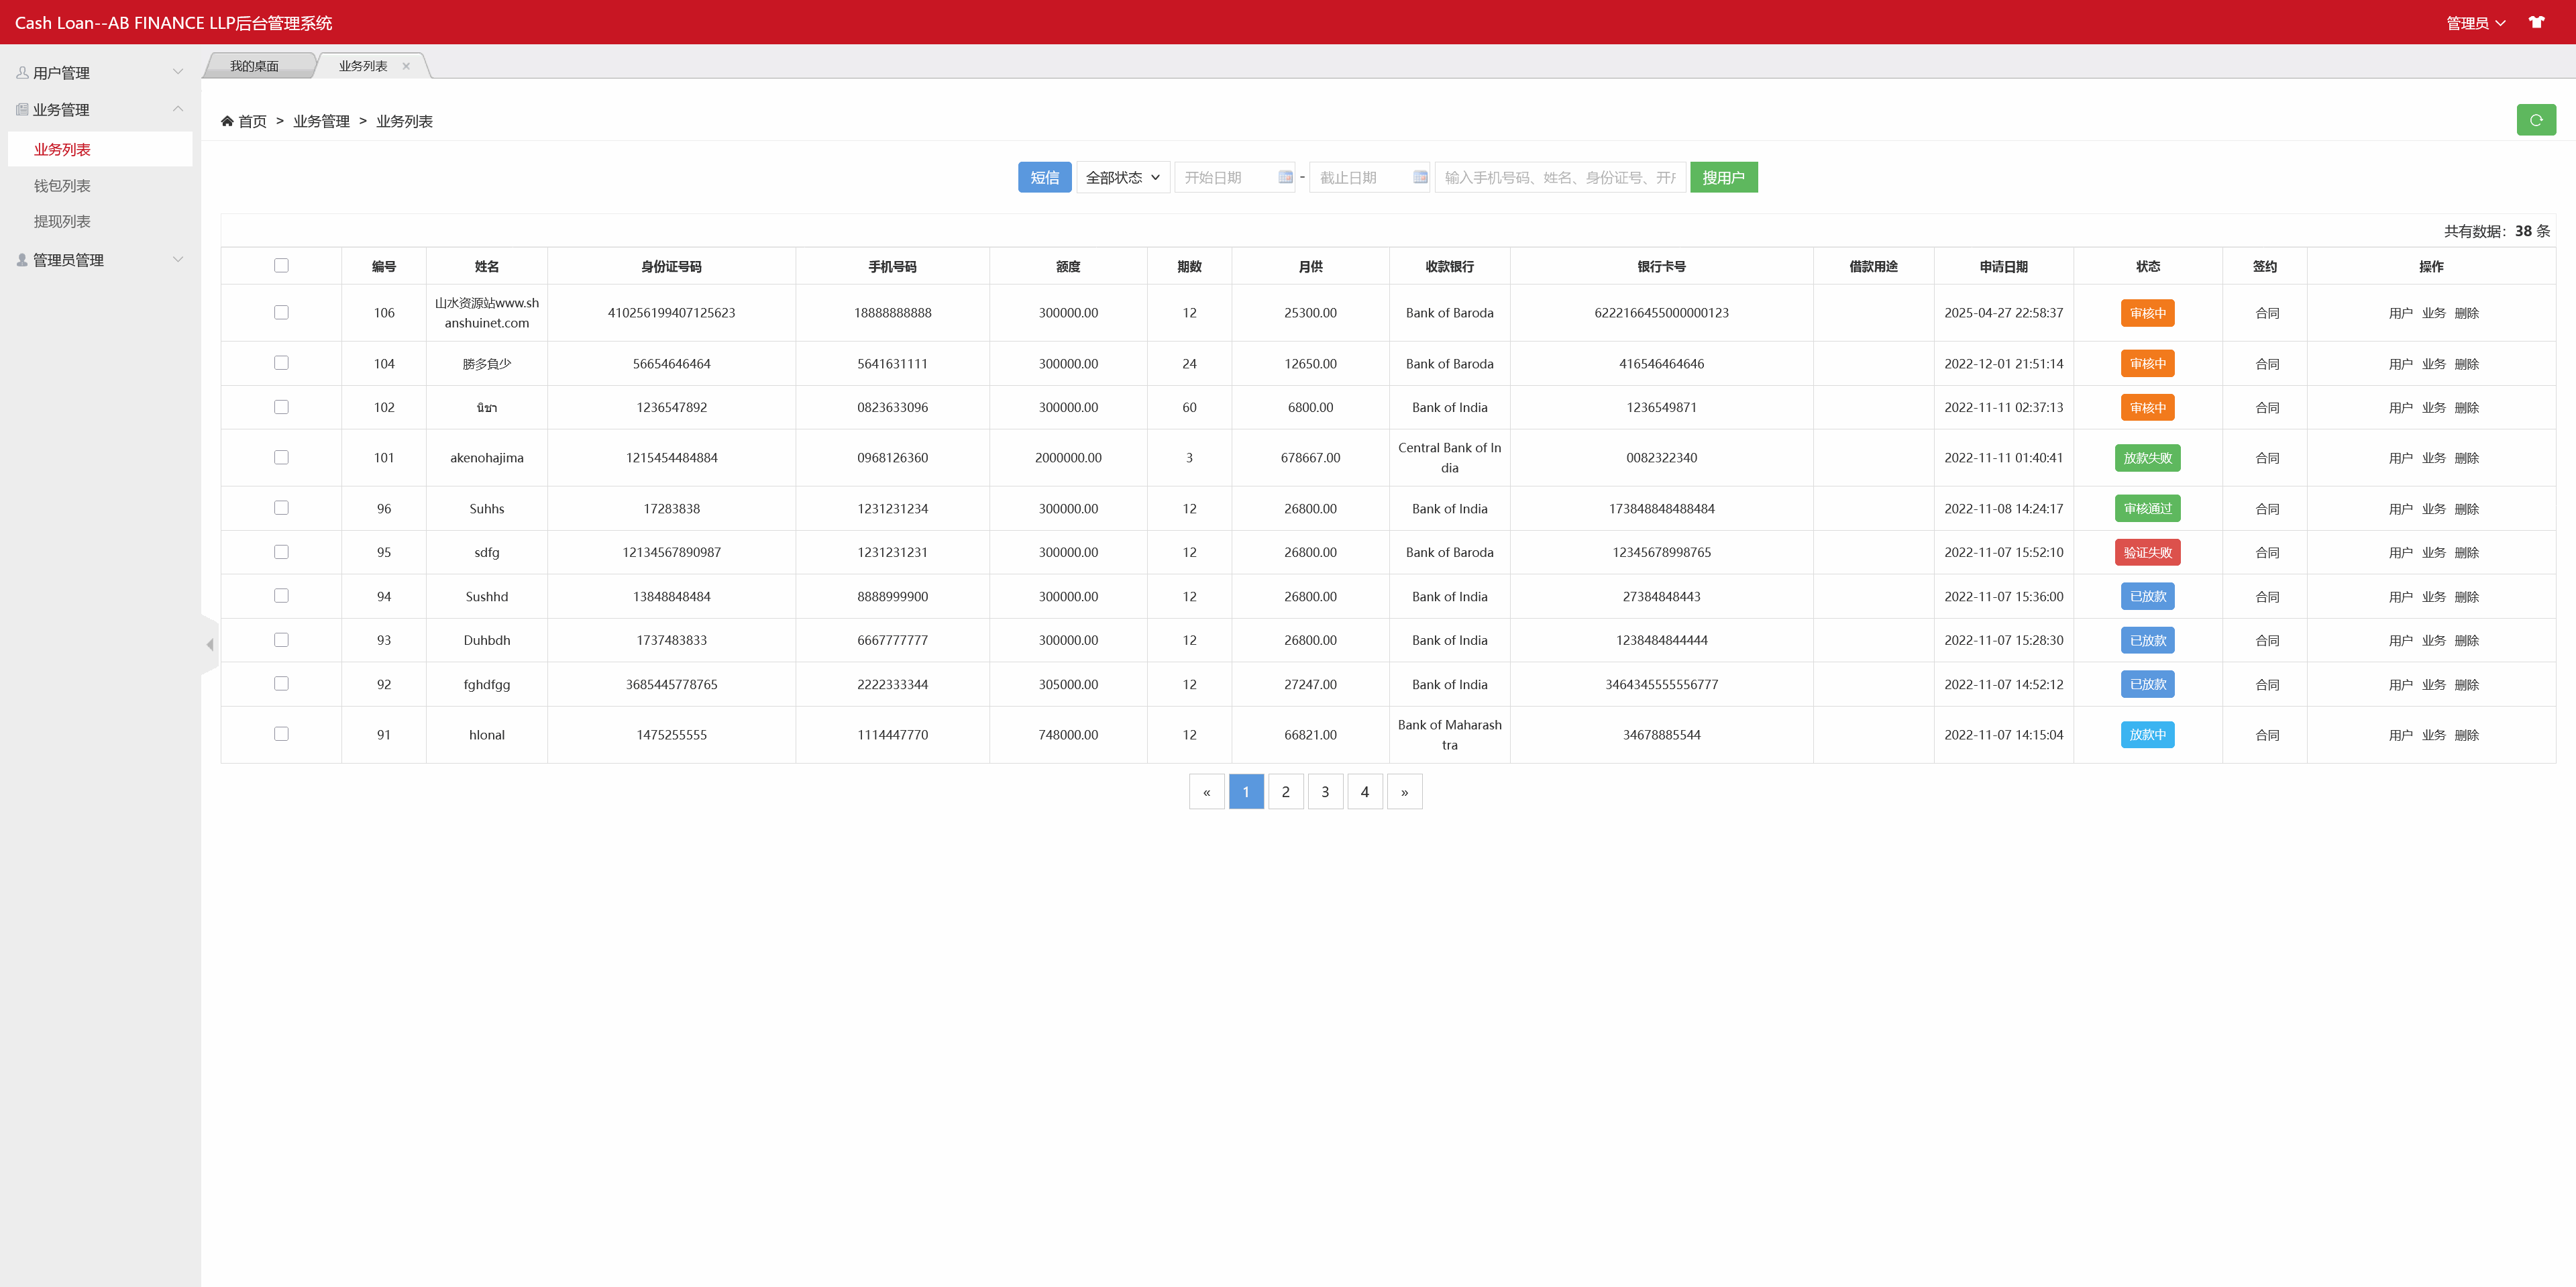Toggle the select-all checkbox in table header
2576x1287 pixels.
(x=281, y=265)
